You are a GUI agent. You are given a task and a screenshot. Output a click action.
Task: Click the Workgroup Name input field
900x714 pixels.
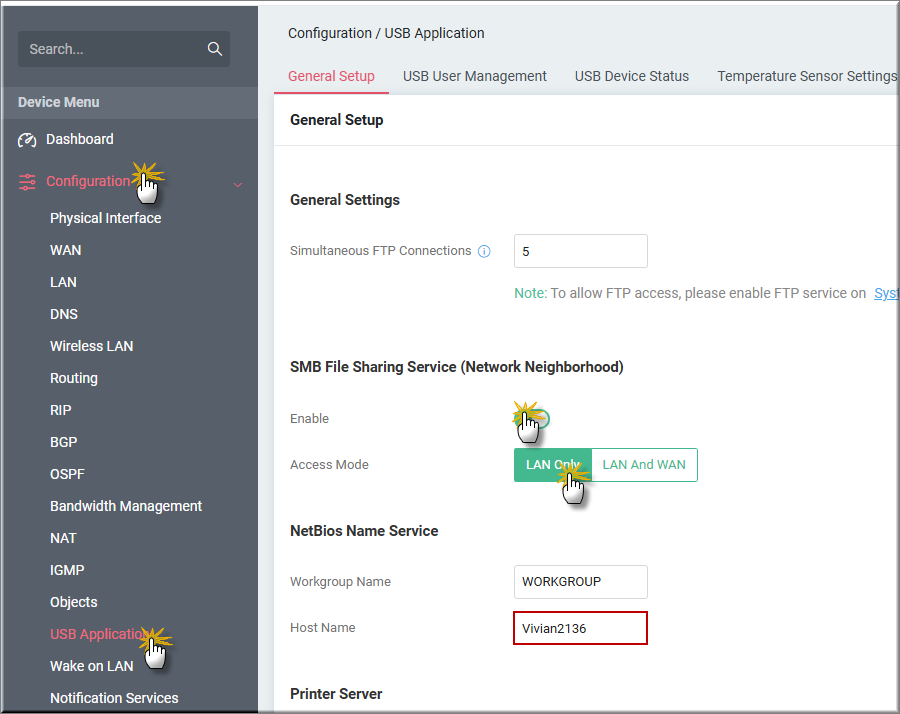point(580,582)
